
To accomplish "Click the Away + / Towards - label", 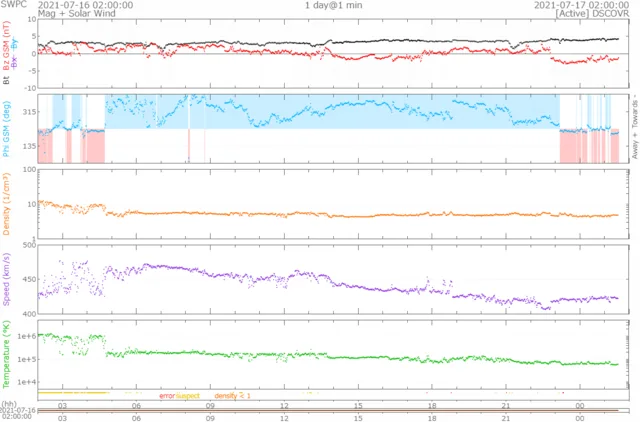I will (633, 128).
